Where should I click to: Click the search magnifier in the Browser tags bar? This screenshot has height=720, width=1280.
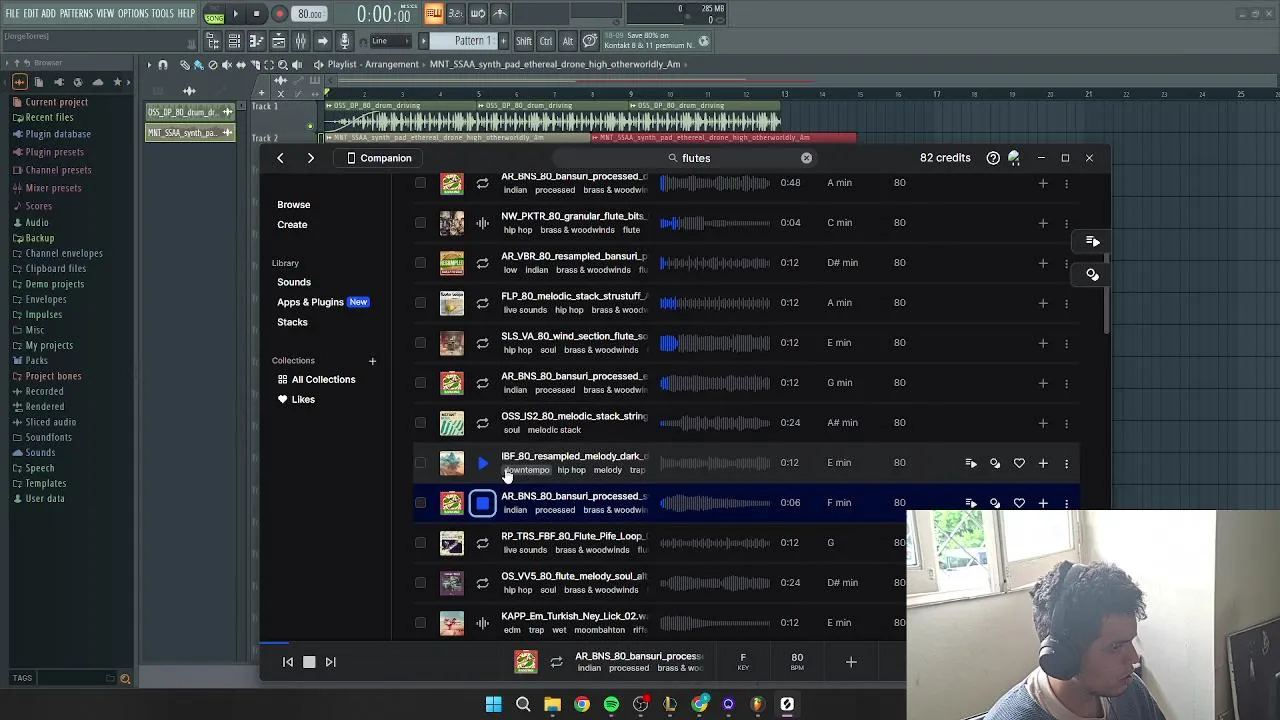125,679
